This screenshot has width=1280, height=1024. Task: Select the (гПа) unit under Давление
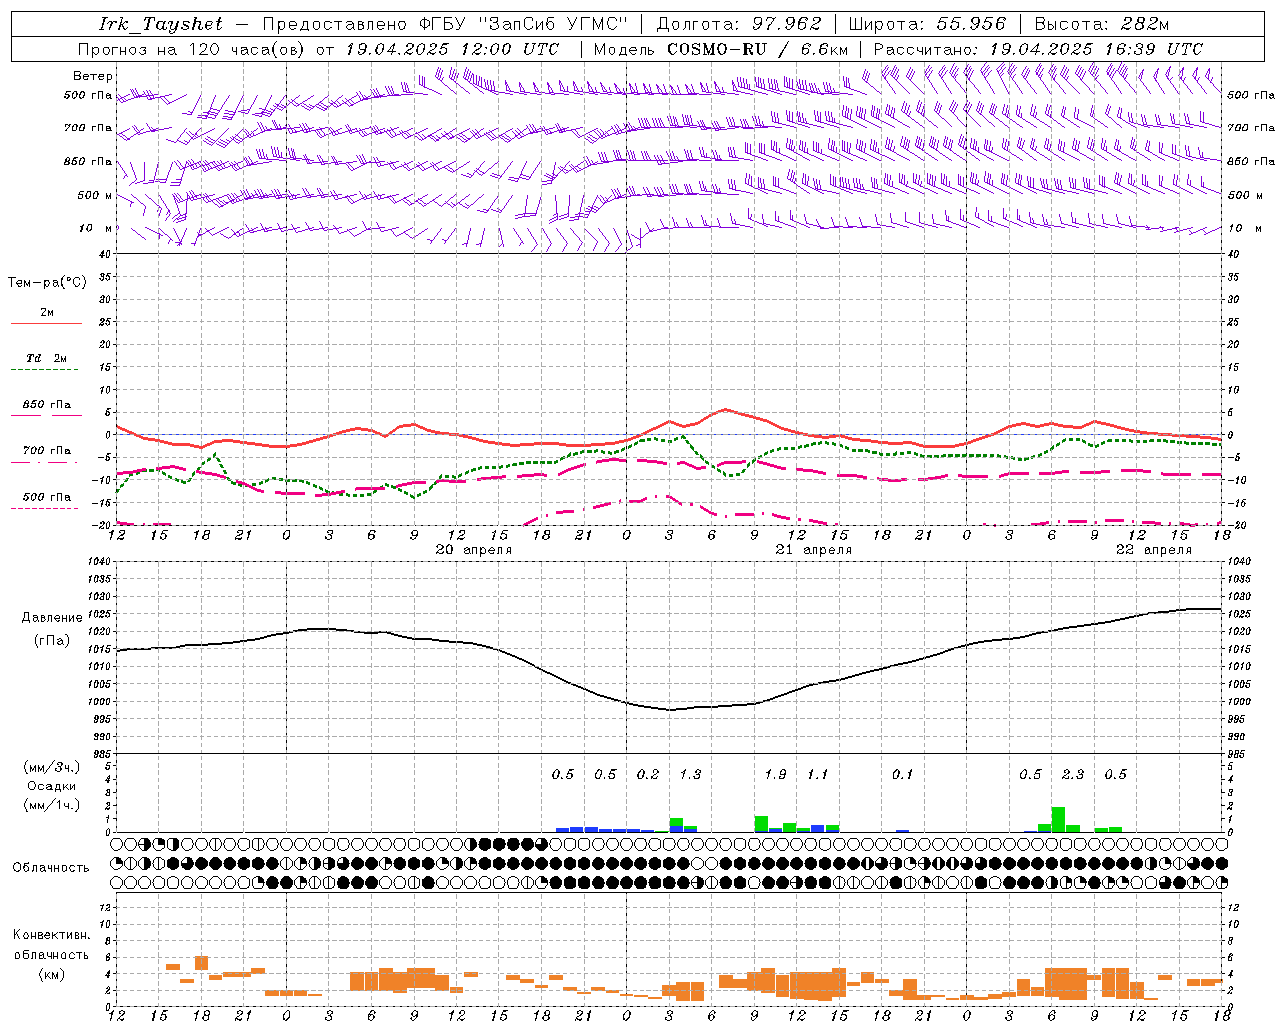[52, 641]
